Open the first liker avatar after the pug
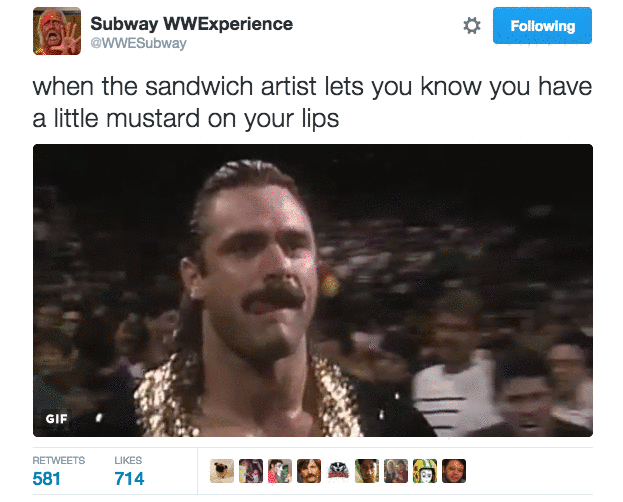Viewport: 623px width, 502px height. (251, 471)
